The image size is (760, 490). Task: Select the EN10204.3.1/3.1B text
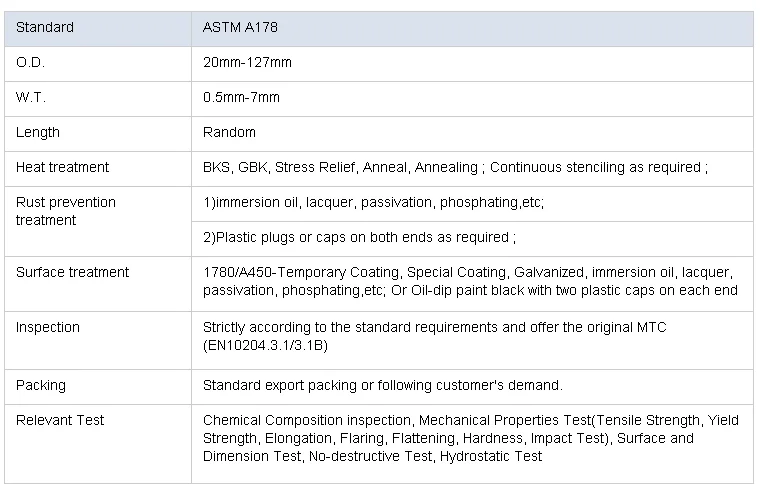[x=265, y=345]
